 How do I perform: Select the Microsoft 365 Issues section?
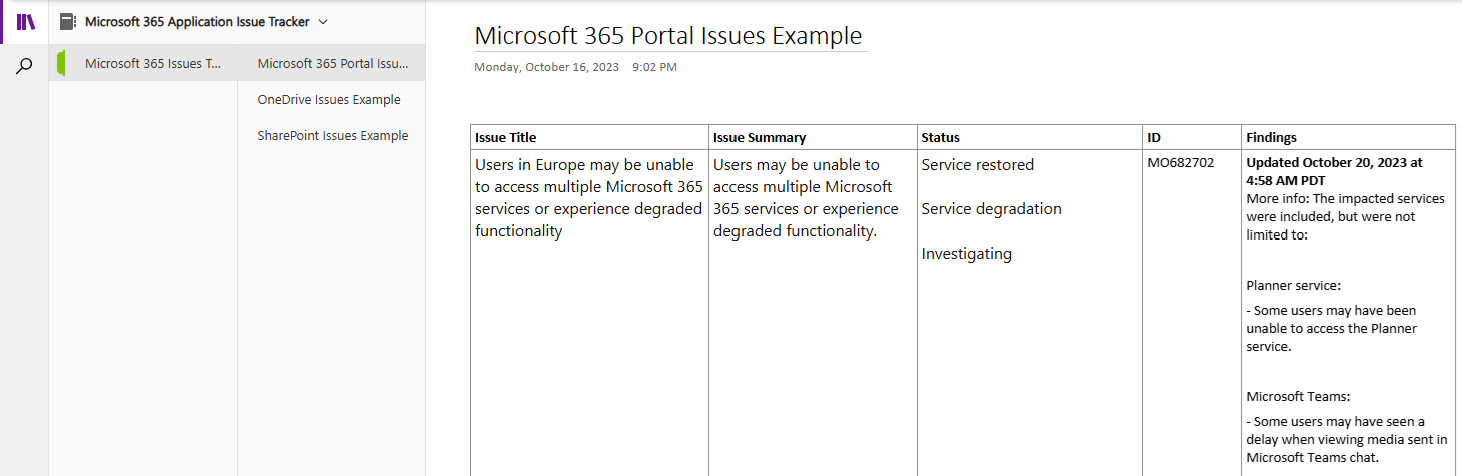(x=143, y=63)
